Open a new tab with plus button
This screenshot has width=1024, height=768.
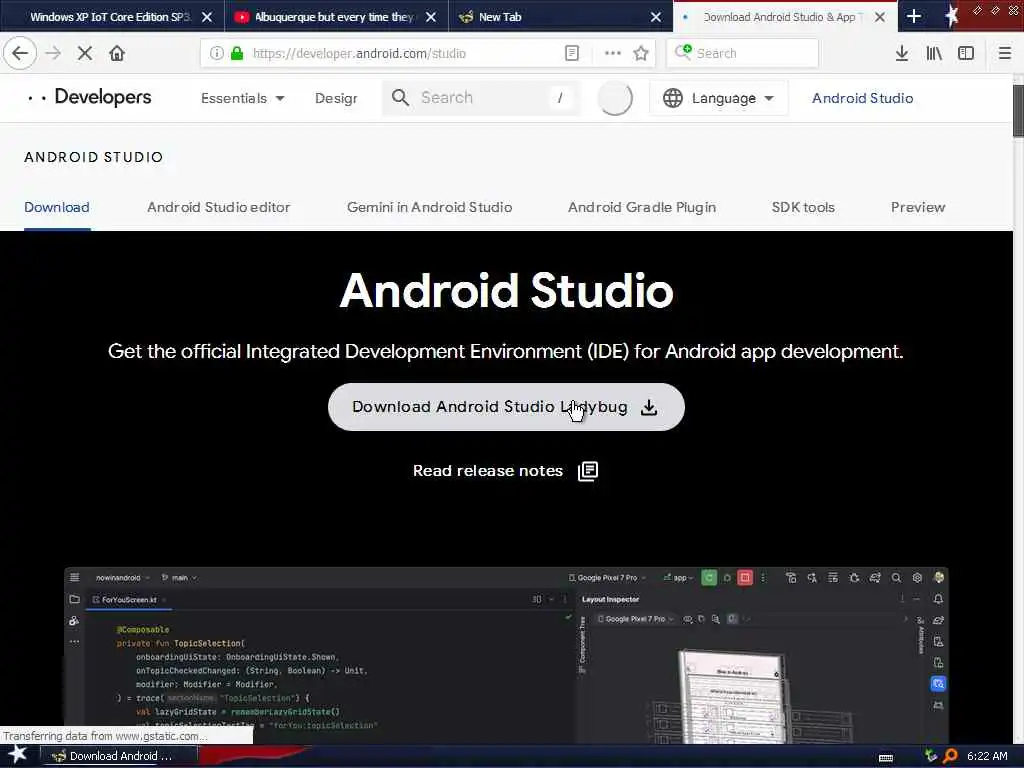(914, 16)
